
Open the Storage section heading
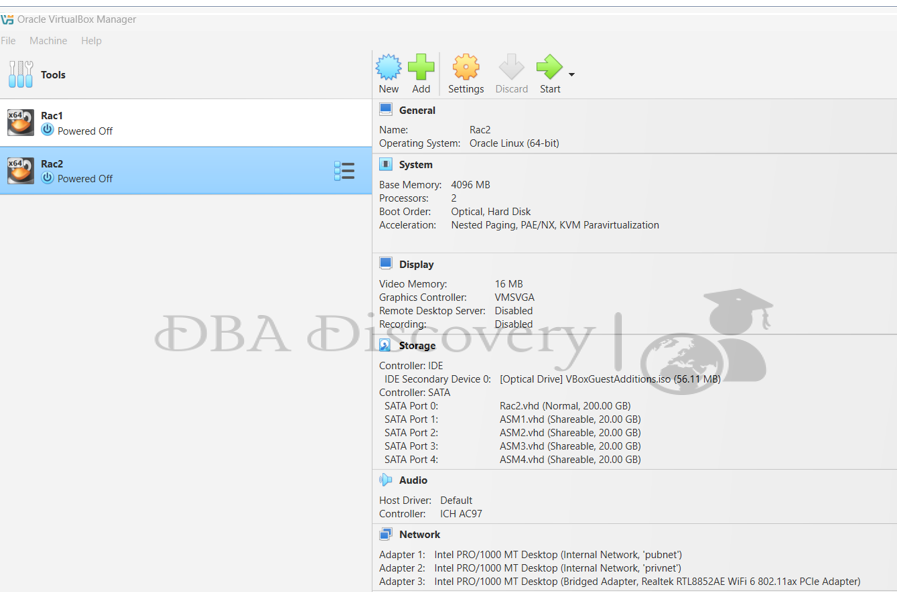[417, 345]
